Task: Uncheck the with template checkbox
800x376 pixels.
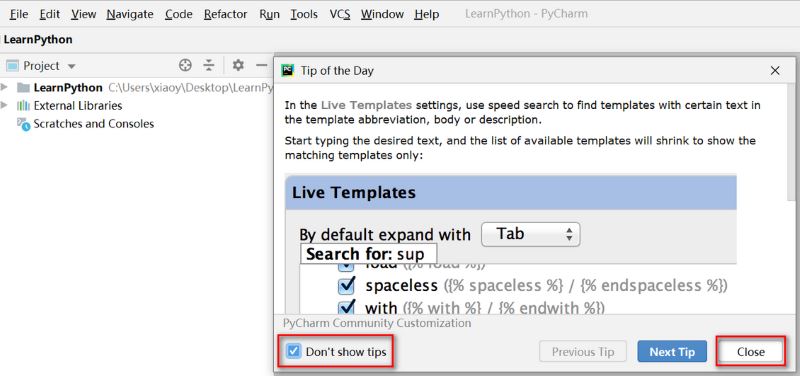Action: pyautogui.click(x=346, y=307)
